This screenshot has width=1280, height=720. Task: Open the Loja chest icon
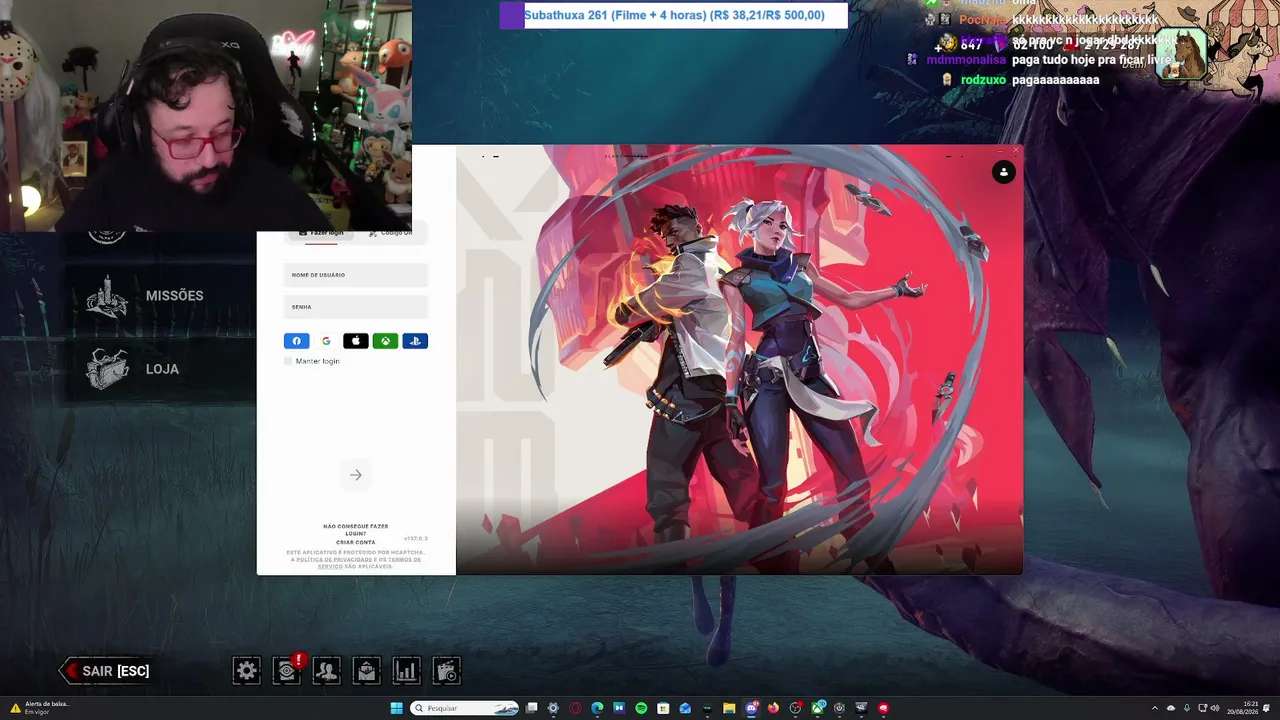point(107,369)
